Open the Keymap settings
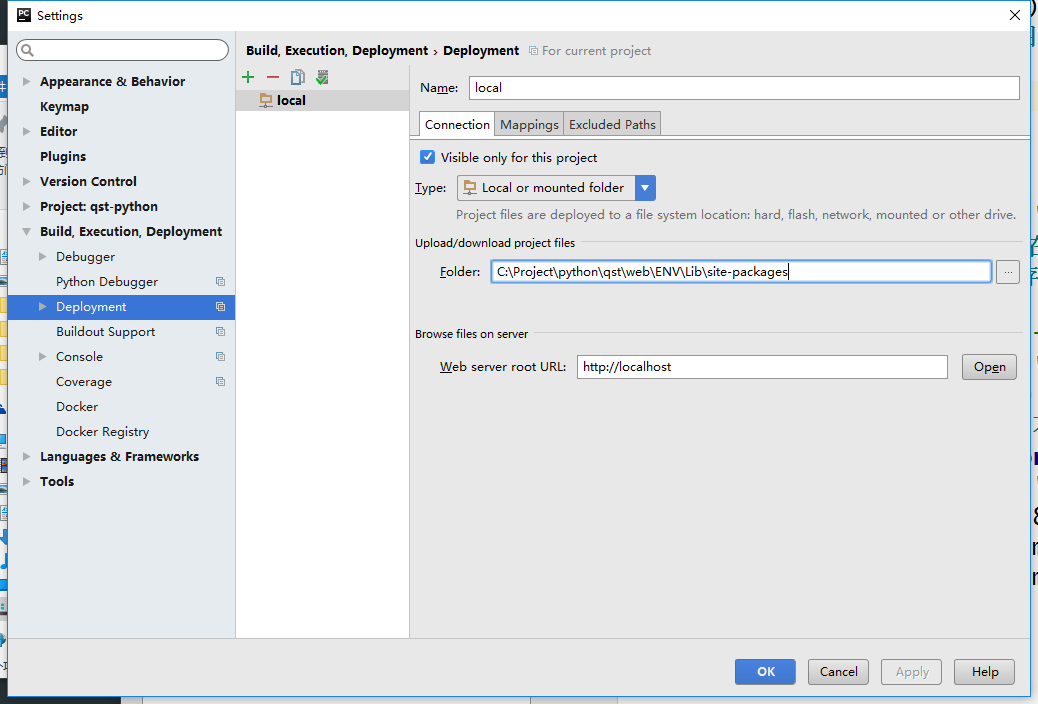 point(64,107)
